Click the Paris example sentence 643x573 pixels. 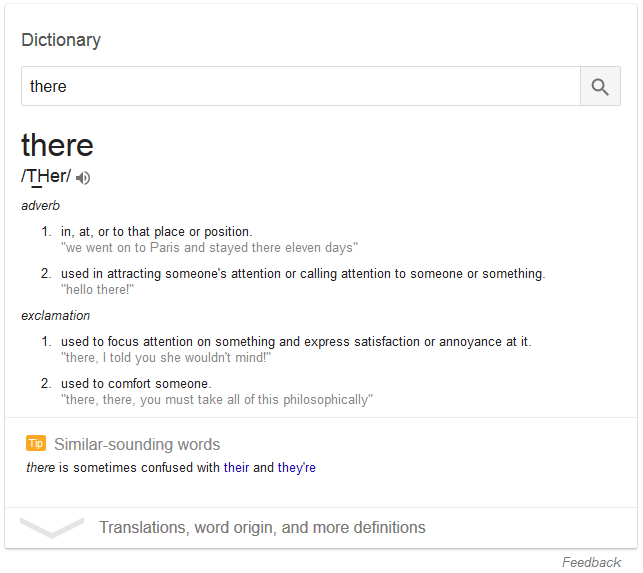point(209,247)
